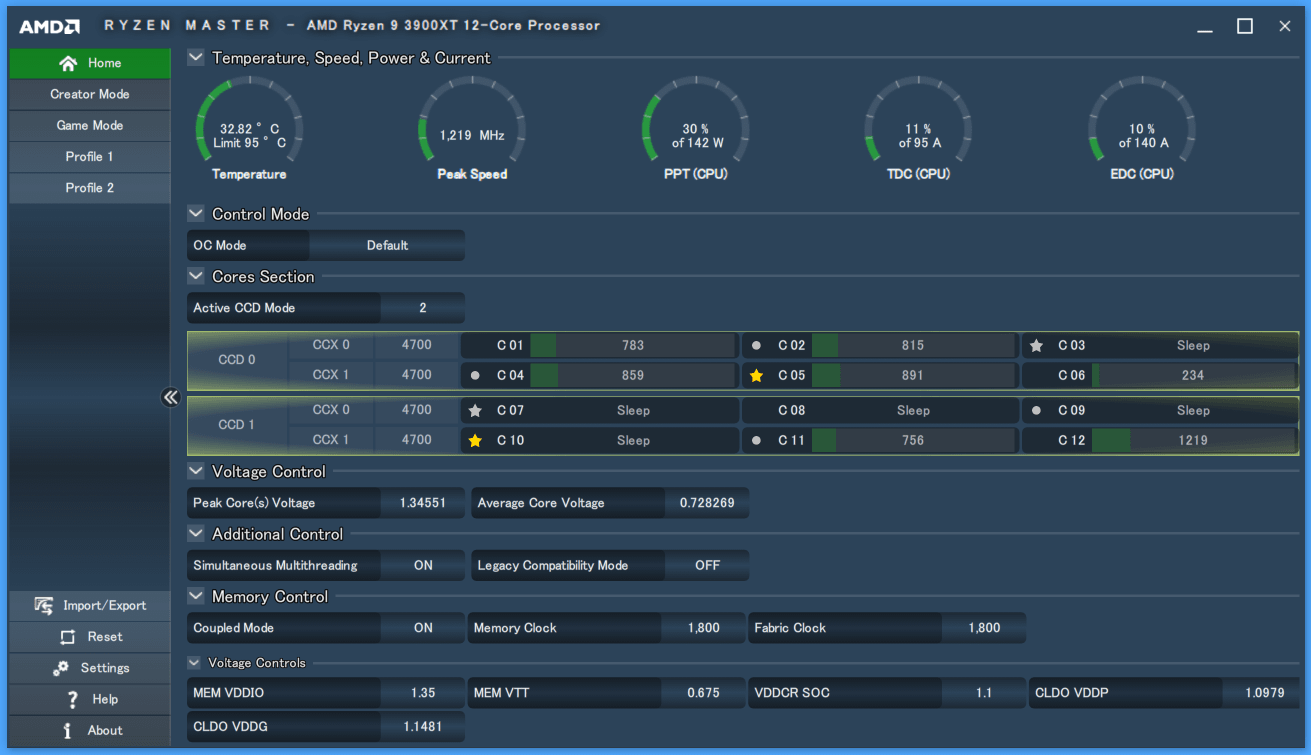Select Profile 1 in sidebar
The width and height of the screenshot is (1311, 755).
pyautogui.click(x=90, y=156)
